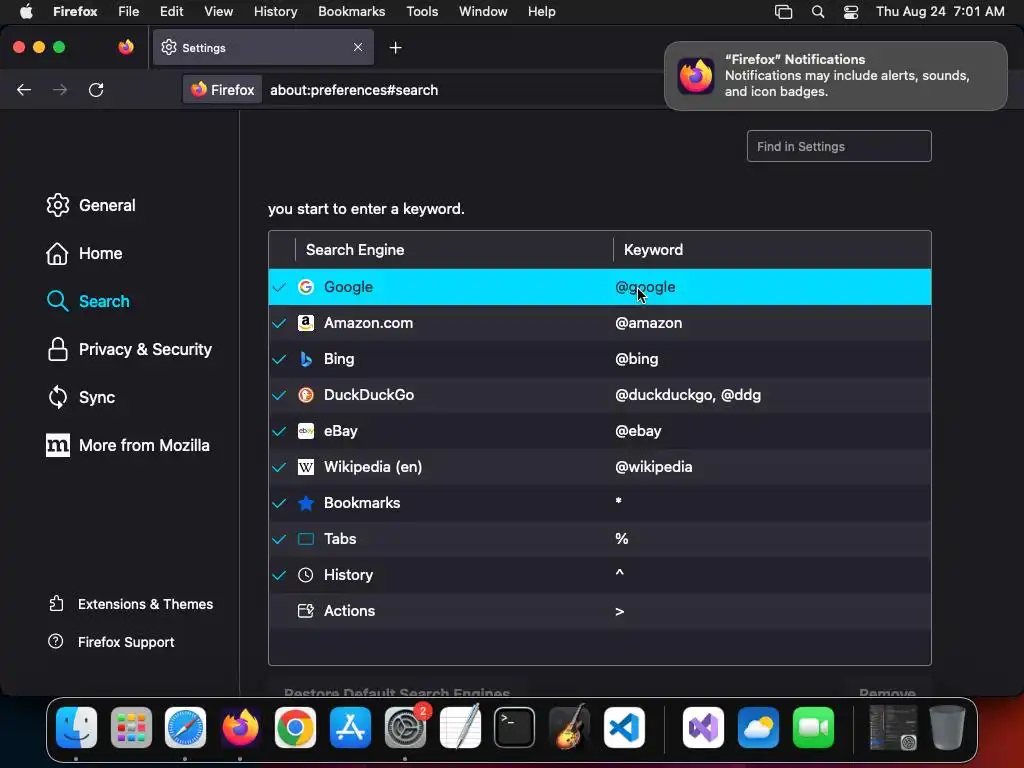Go back with the back arrow

[24, 90]
